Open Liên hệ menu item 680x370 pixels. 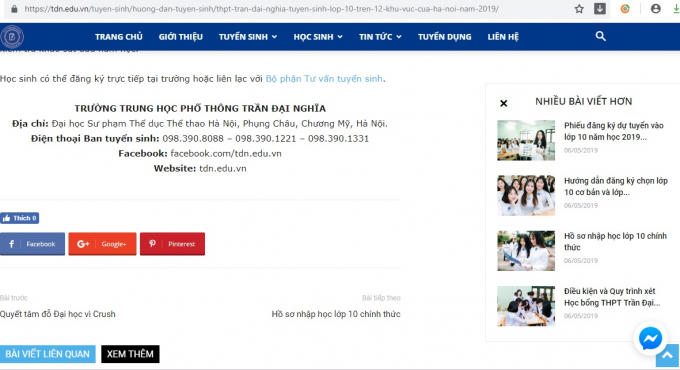pos(503,37)
